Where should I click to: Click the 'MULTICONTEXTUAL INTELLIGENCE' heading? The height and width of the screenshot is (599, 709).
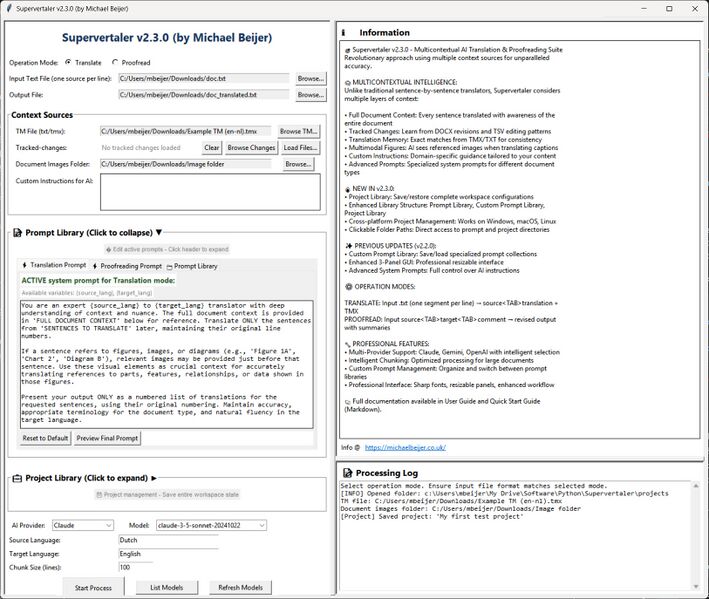[x=405, y=82]
